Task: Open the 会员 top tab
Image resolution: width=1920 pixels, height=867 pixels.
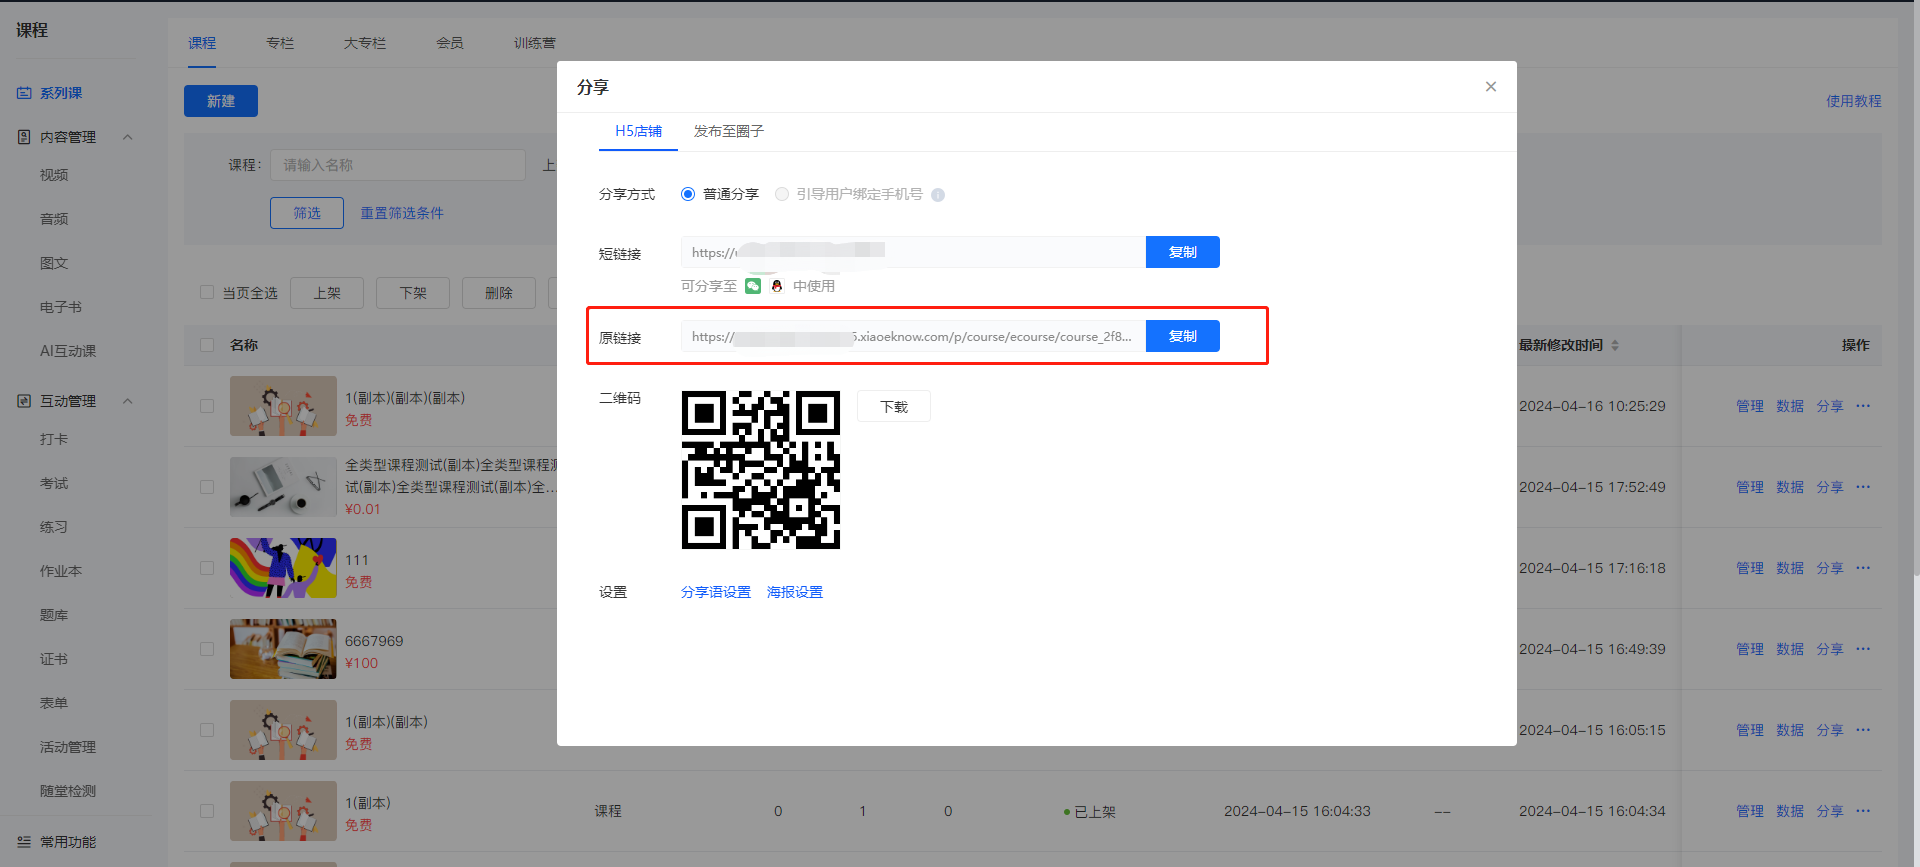Action: click(x=450, y=43)
